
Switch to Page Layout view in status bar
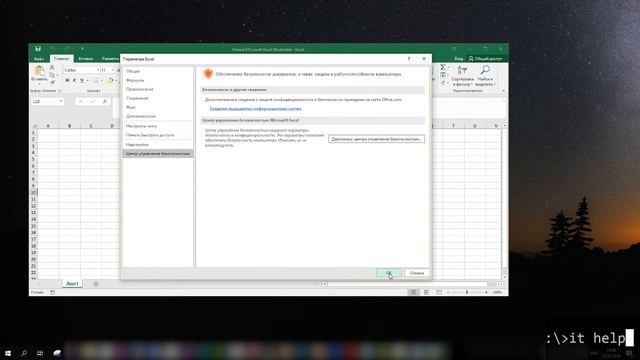click(x=426, y=292)
